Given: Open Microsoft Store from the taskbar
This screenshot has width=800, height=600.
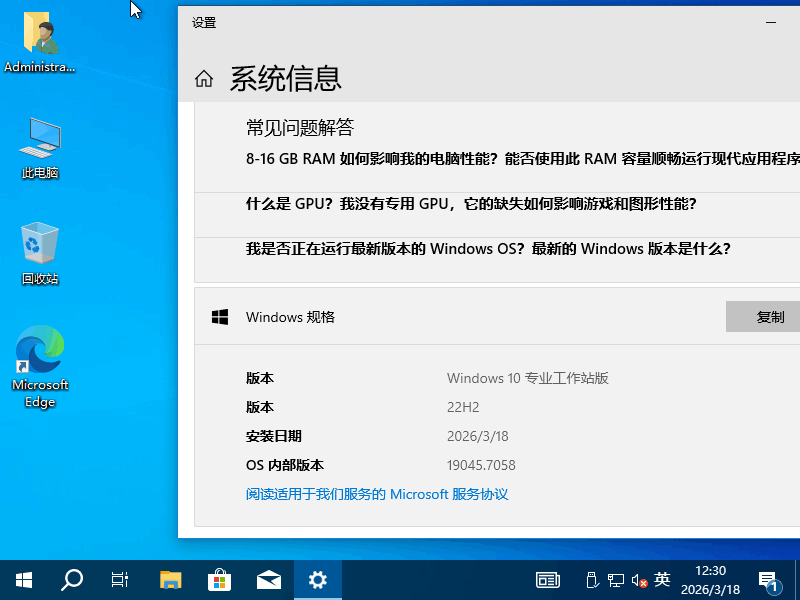Looking at the screenshot, I should pos(219,579).
